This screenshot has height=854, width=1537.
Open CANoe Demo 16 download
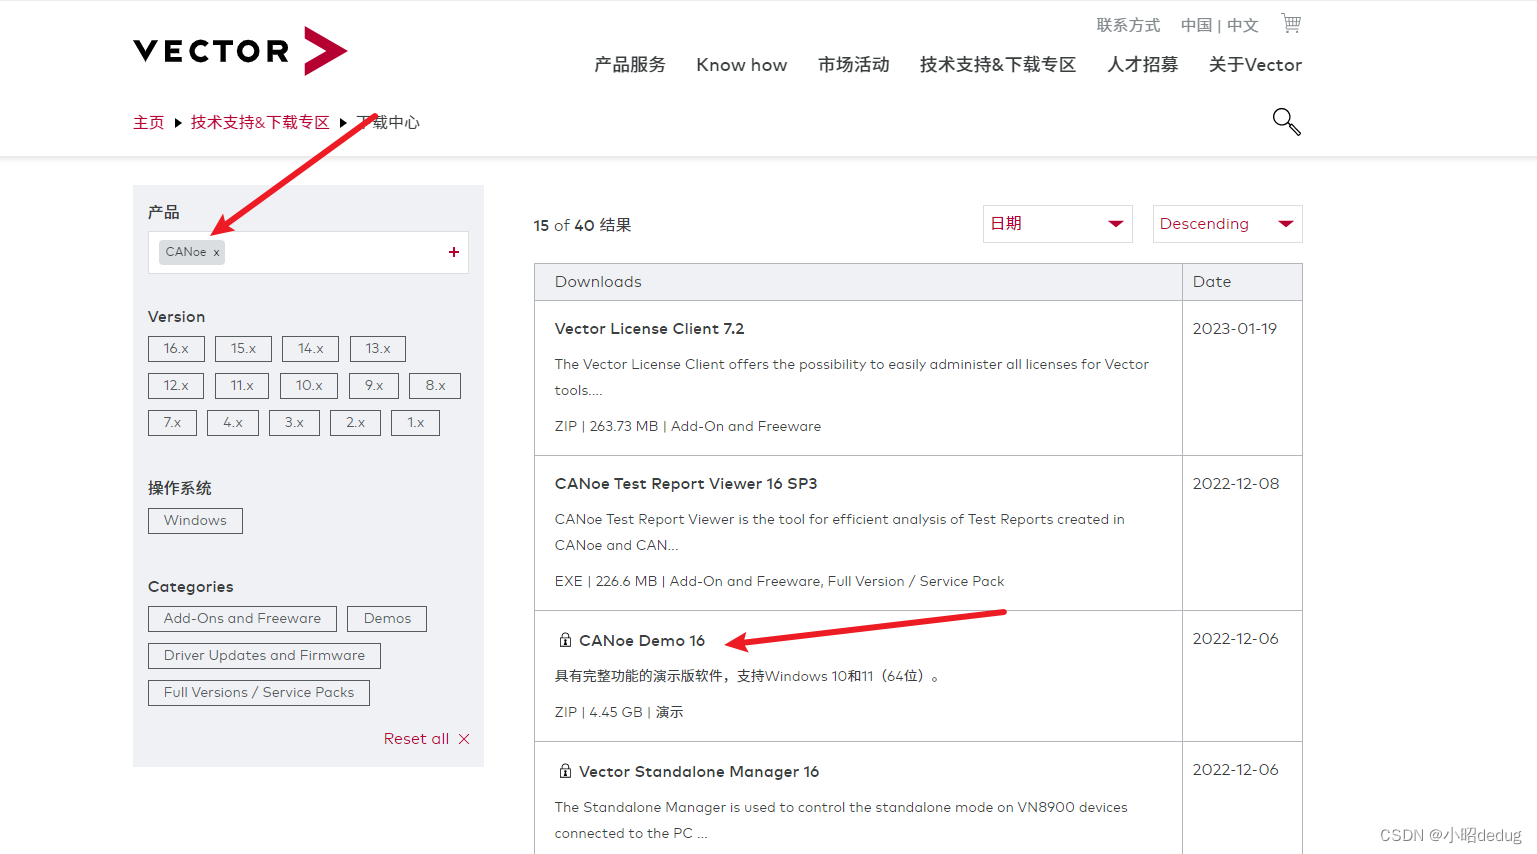point(642,641)
